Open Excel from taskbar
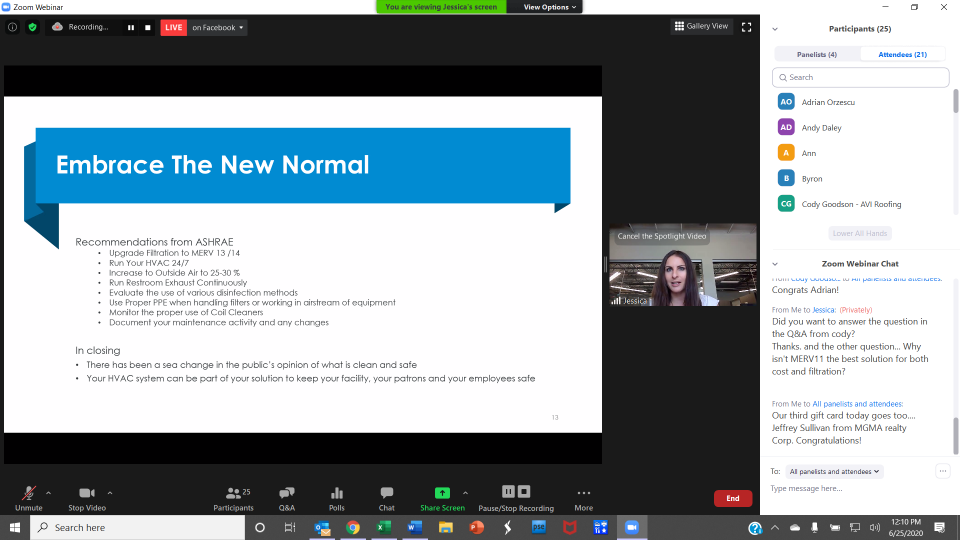The image size is (960, 540). tap(384, 527)
